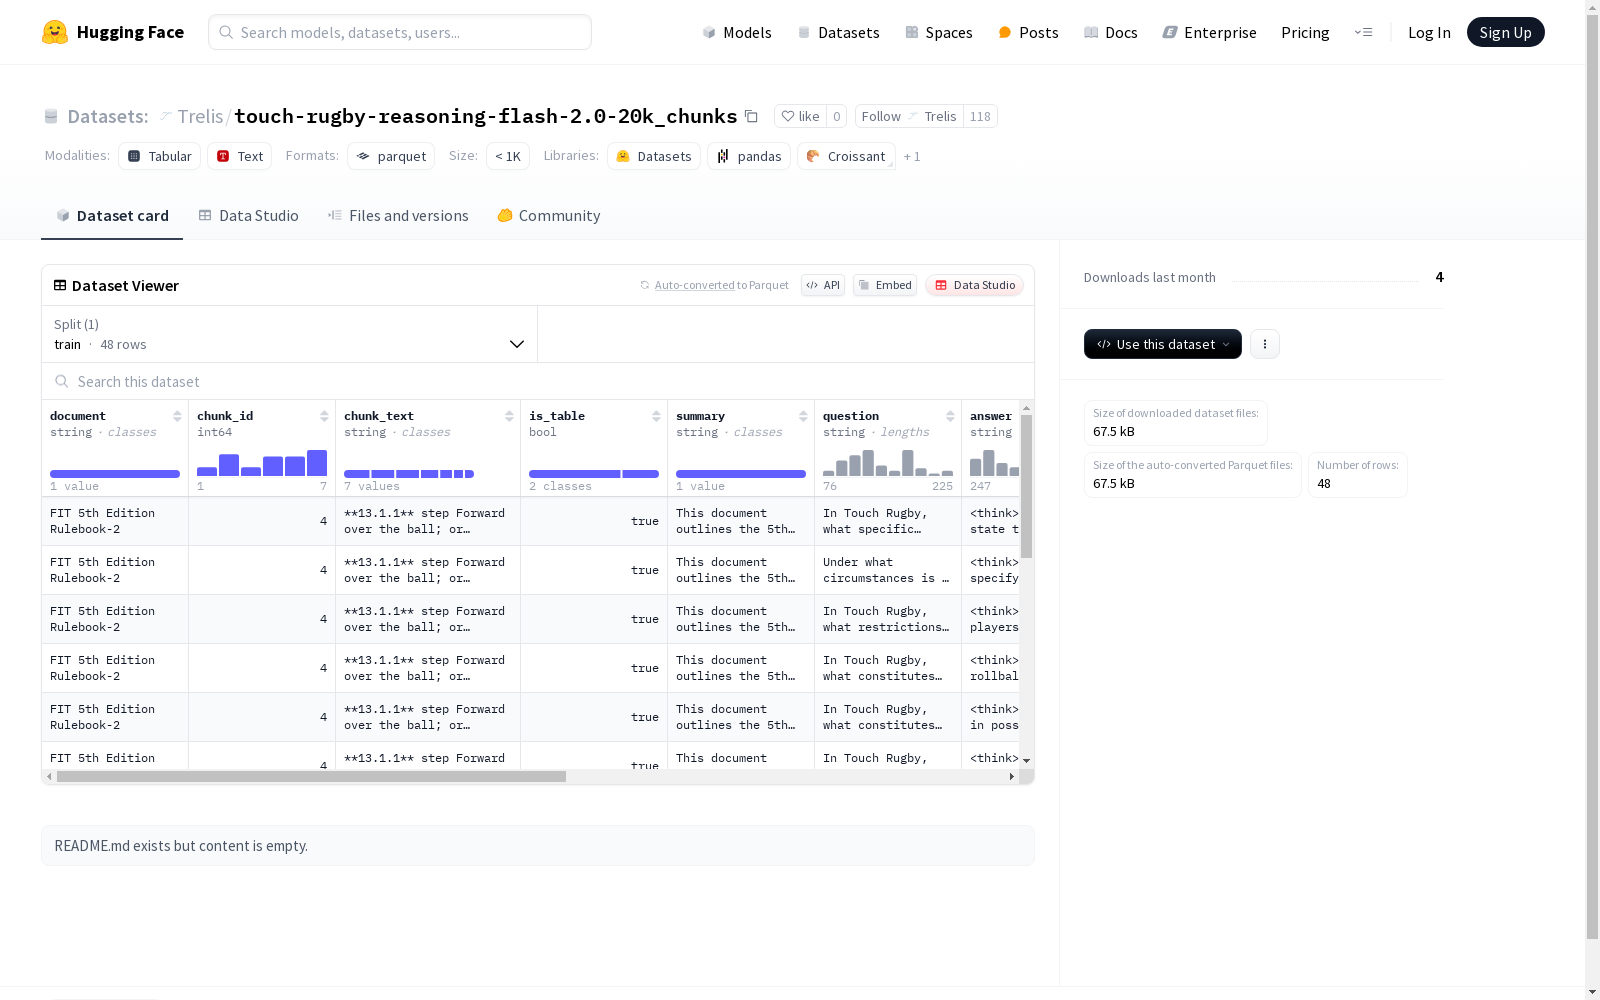Viewport: 1600px width, 1000px height.
Task: Click the pandas library tag
Action: pos(749,156)
